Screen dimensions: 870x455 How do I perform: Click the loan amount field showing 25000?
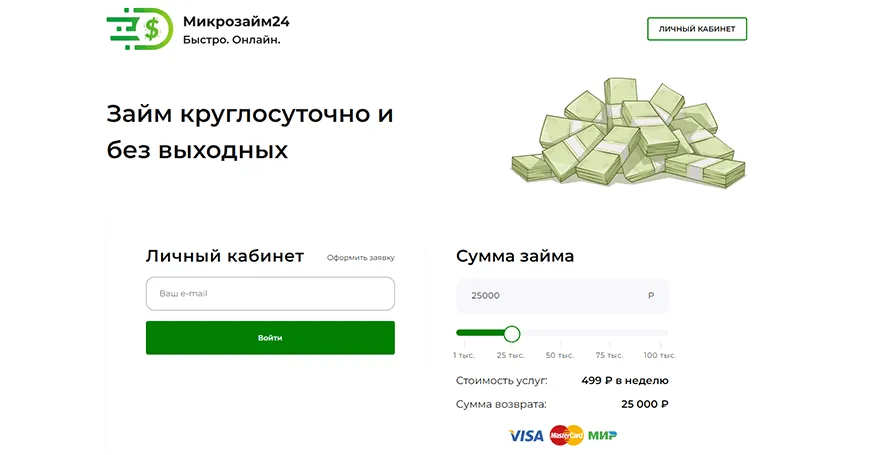[x=550, y=296]
